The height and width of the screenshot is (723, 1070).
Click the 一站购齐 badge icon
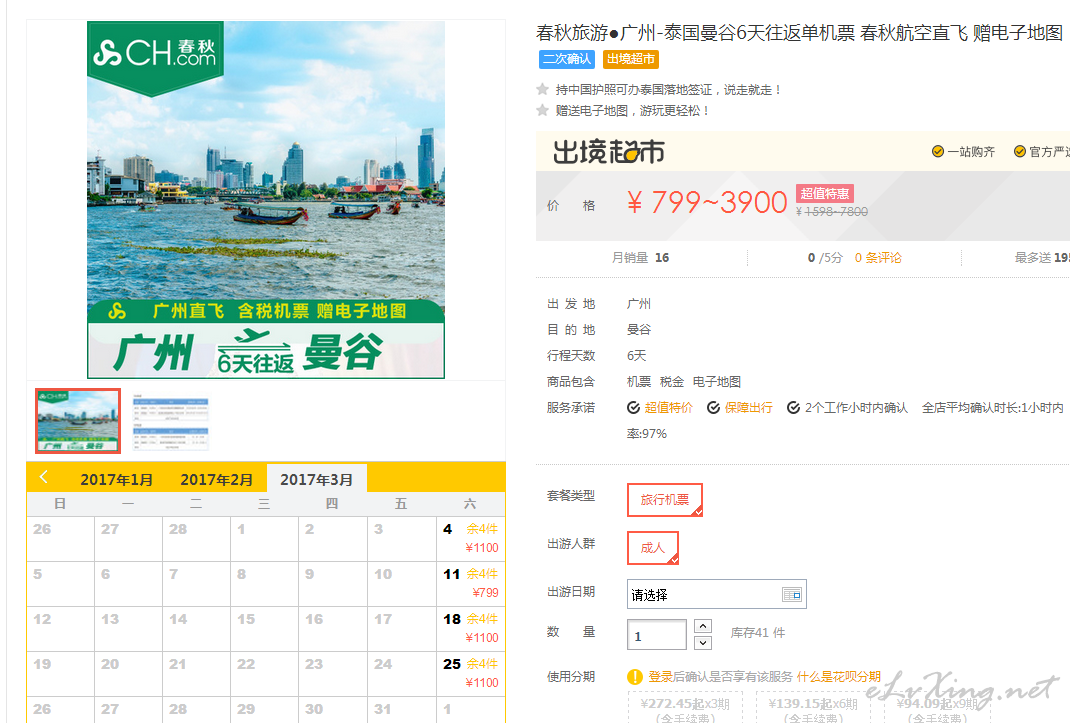coord(938,152)
